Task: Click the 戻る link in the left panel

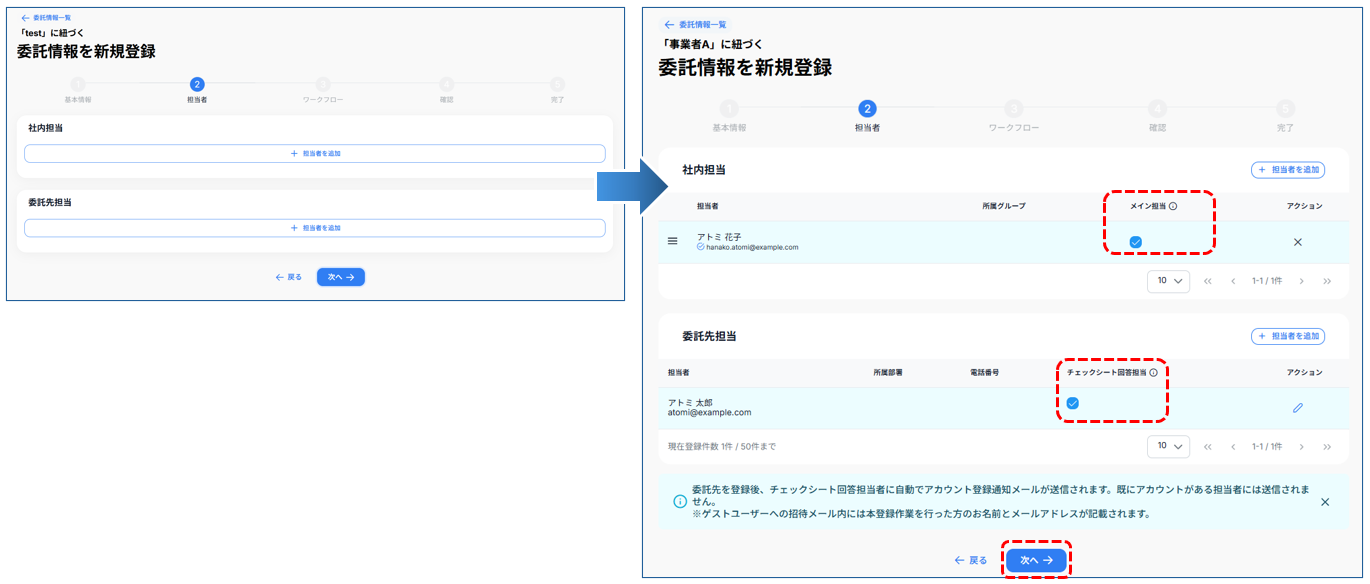Action: [288, 277]
